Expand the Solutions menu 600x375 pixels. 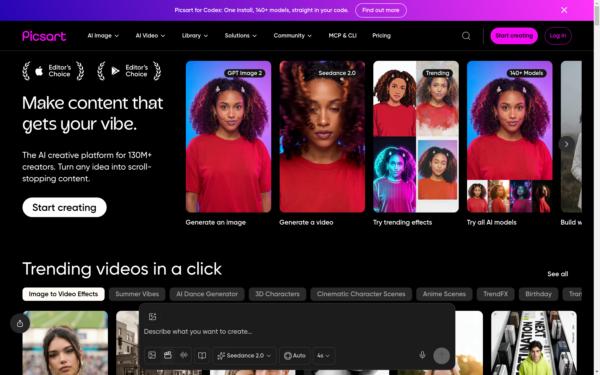(x=241, y=36)
